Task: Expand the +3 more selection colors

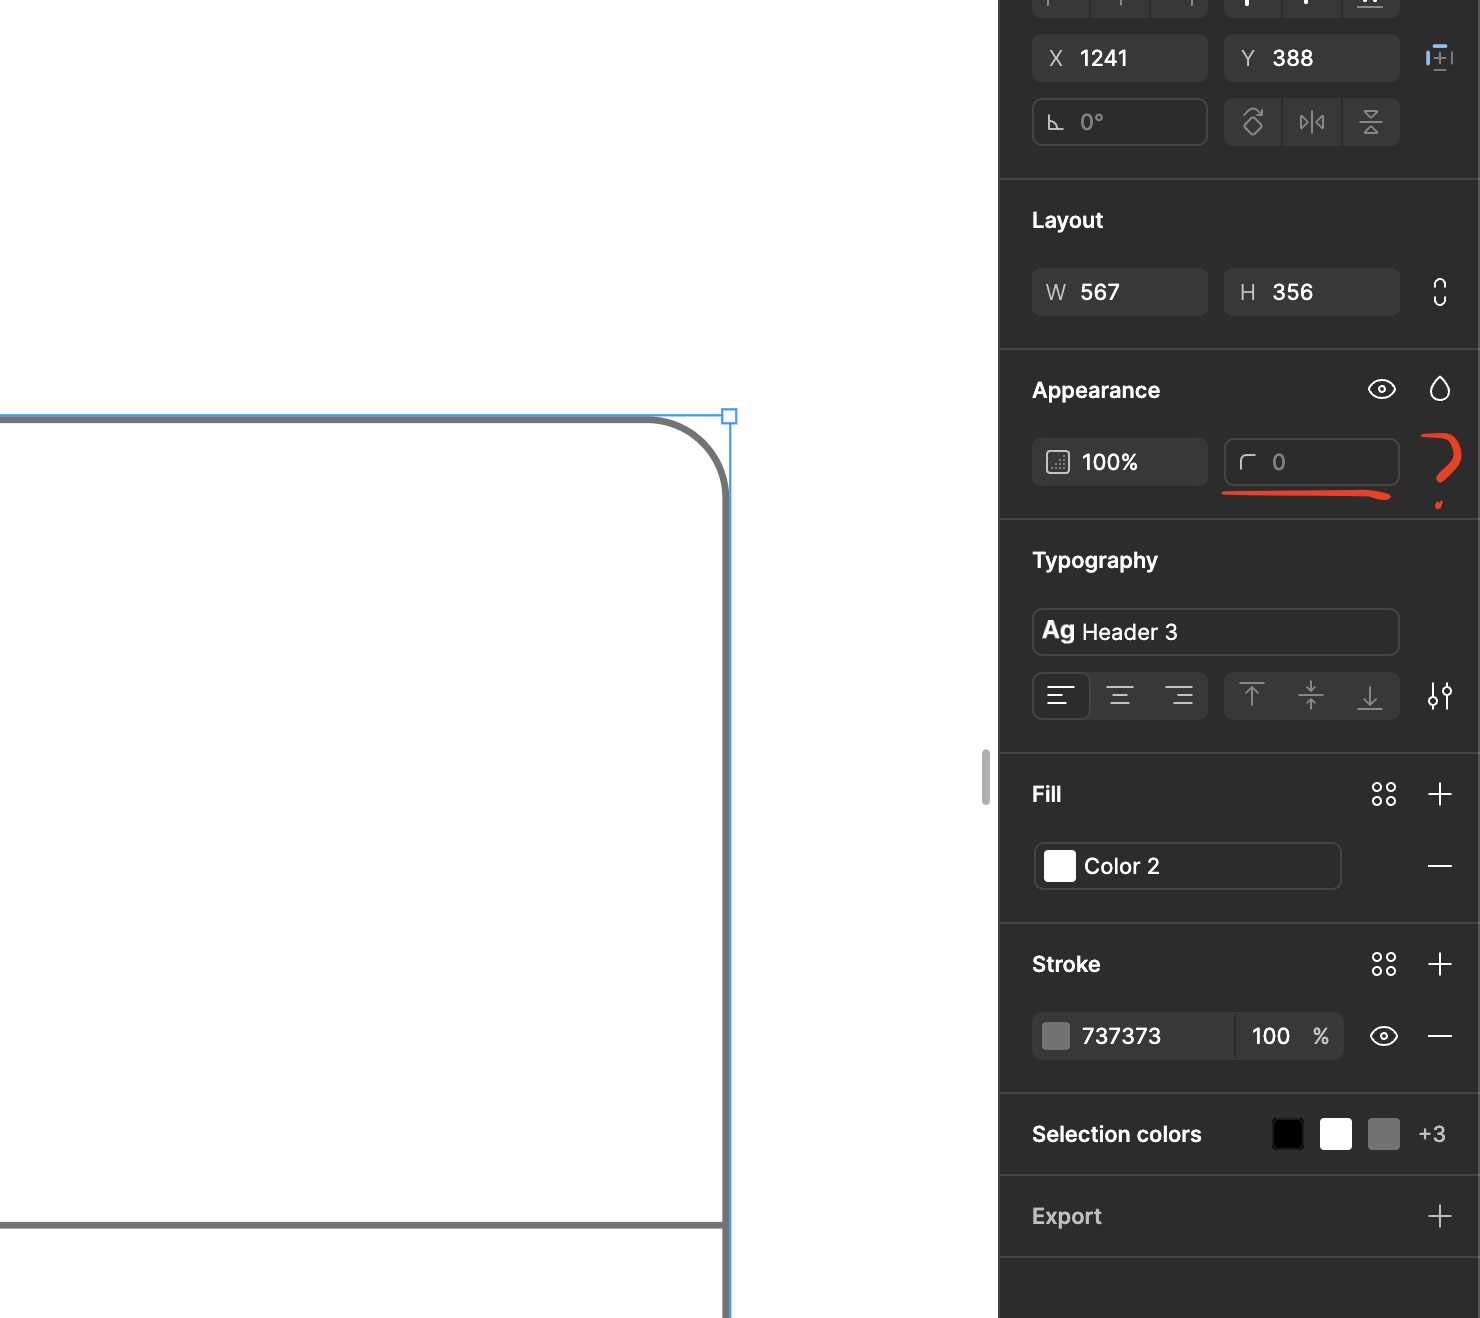Action: coord(1432,1134)
